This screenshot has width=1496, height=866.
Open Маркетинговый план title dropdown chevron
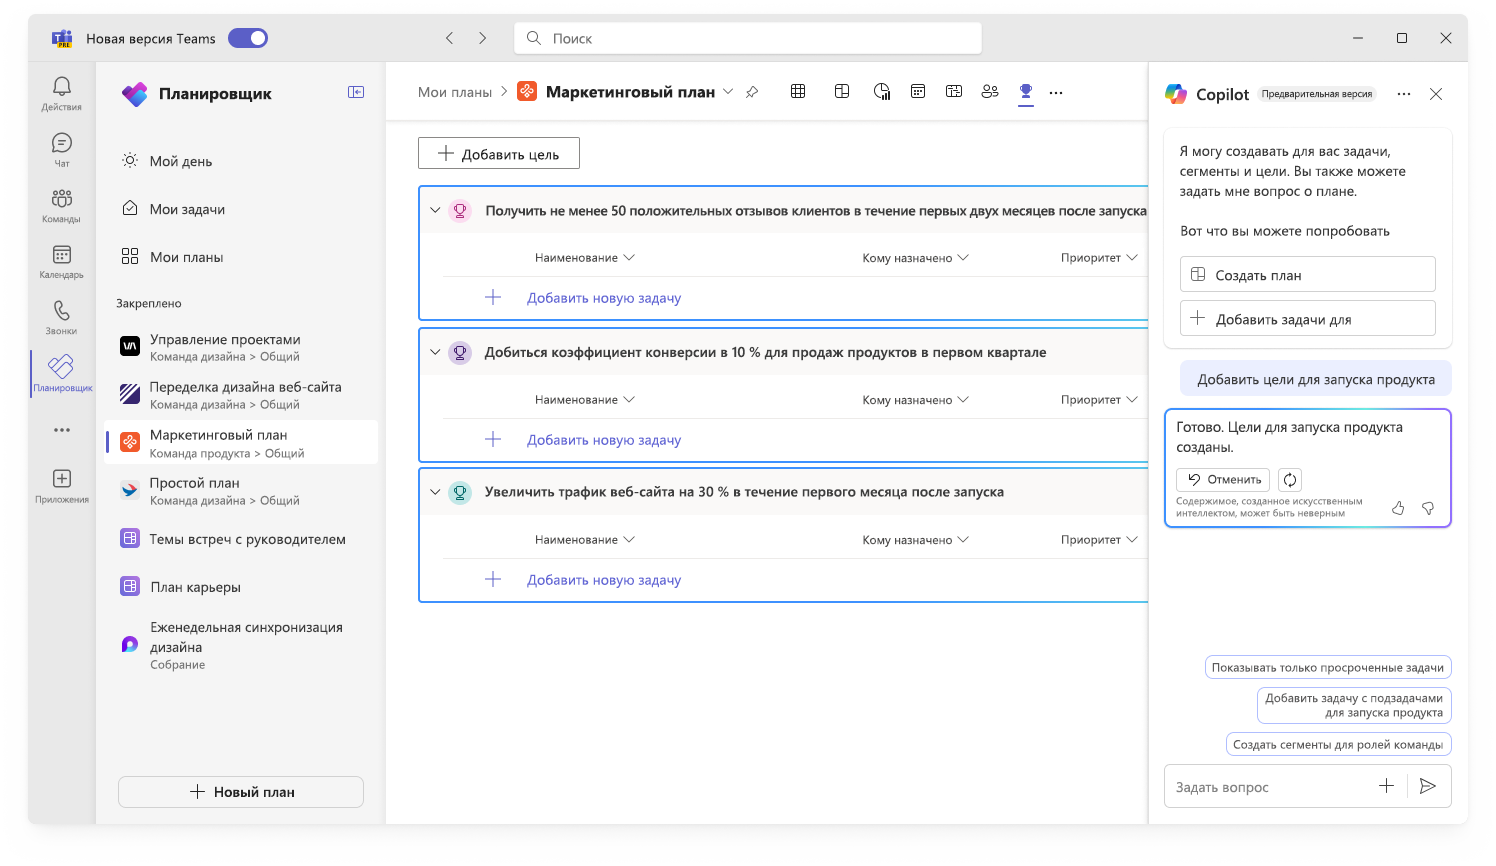pos(728,91)
